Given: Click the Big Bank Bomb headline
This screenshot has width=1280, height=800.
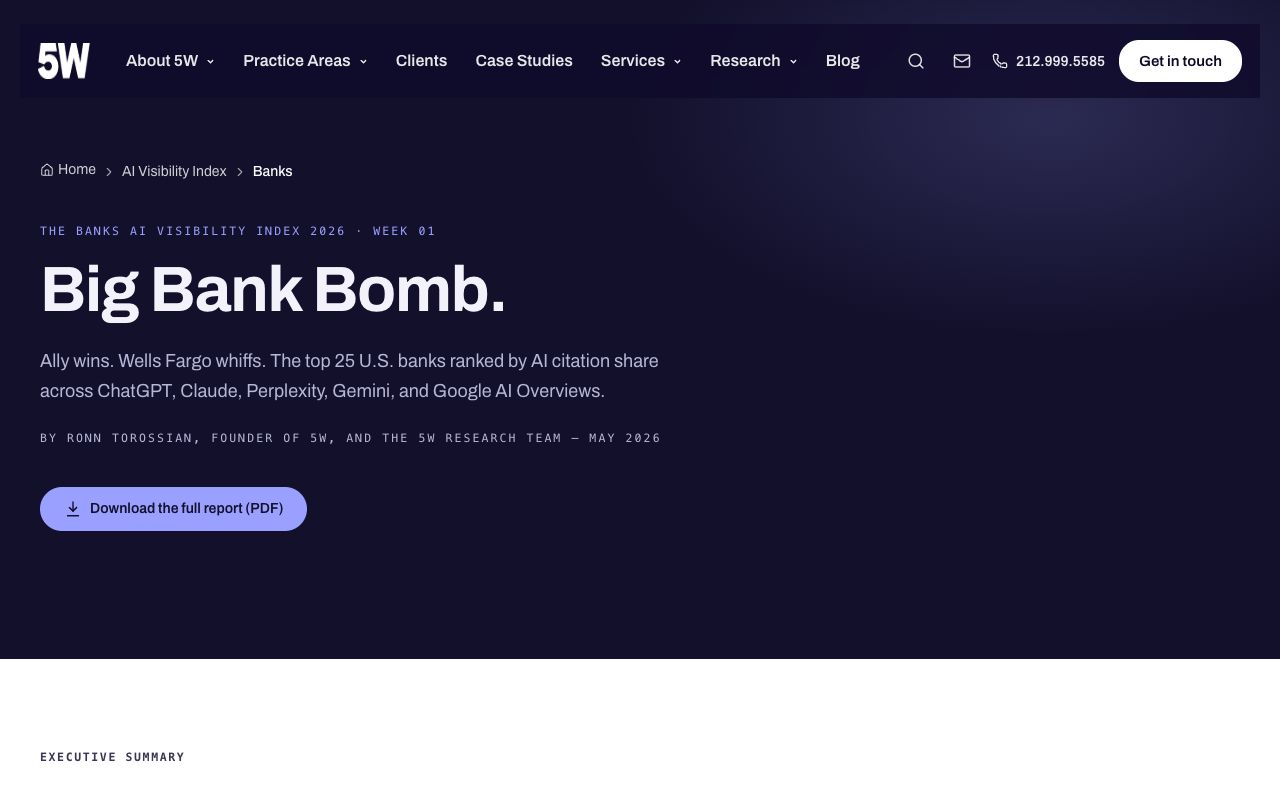Looking at the screenshot, I should coord(273,291).
